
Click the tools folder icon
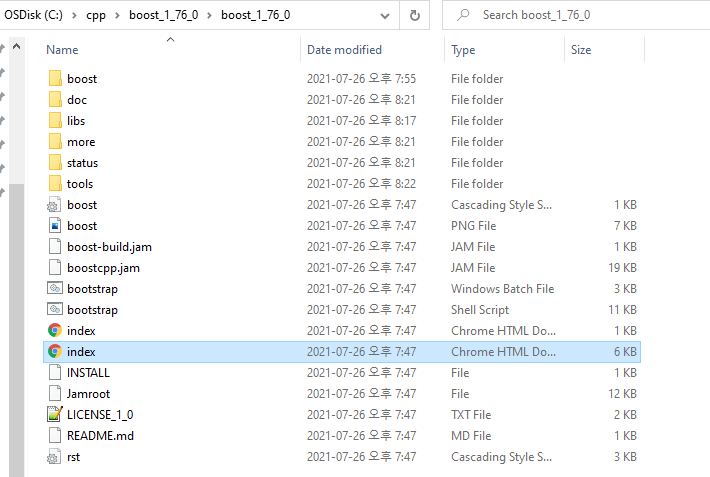tap(55, 183)
